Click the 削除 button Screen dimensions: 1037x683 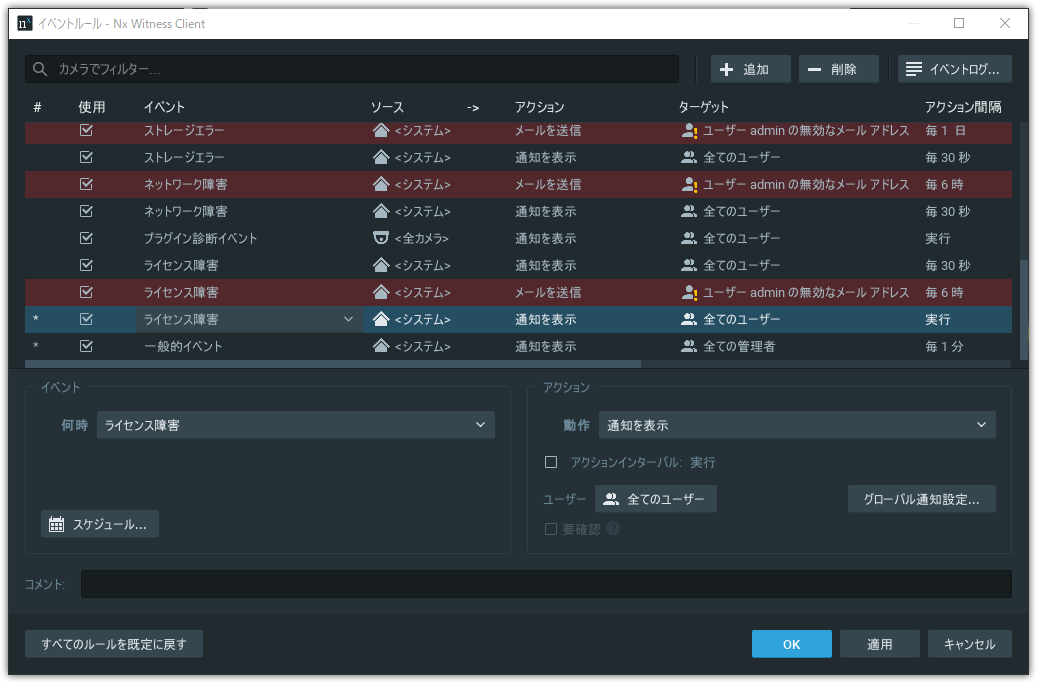pos(839,69)
